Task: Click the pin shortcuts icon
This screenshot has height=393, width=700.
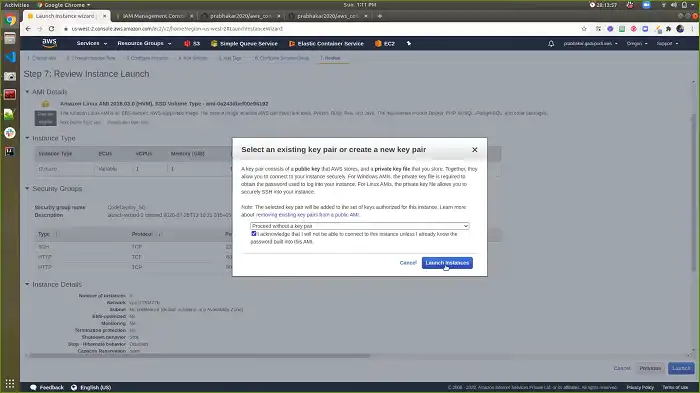Action: (x=408, y=43)
